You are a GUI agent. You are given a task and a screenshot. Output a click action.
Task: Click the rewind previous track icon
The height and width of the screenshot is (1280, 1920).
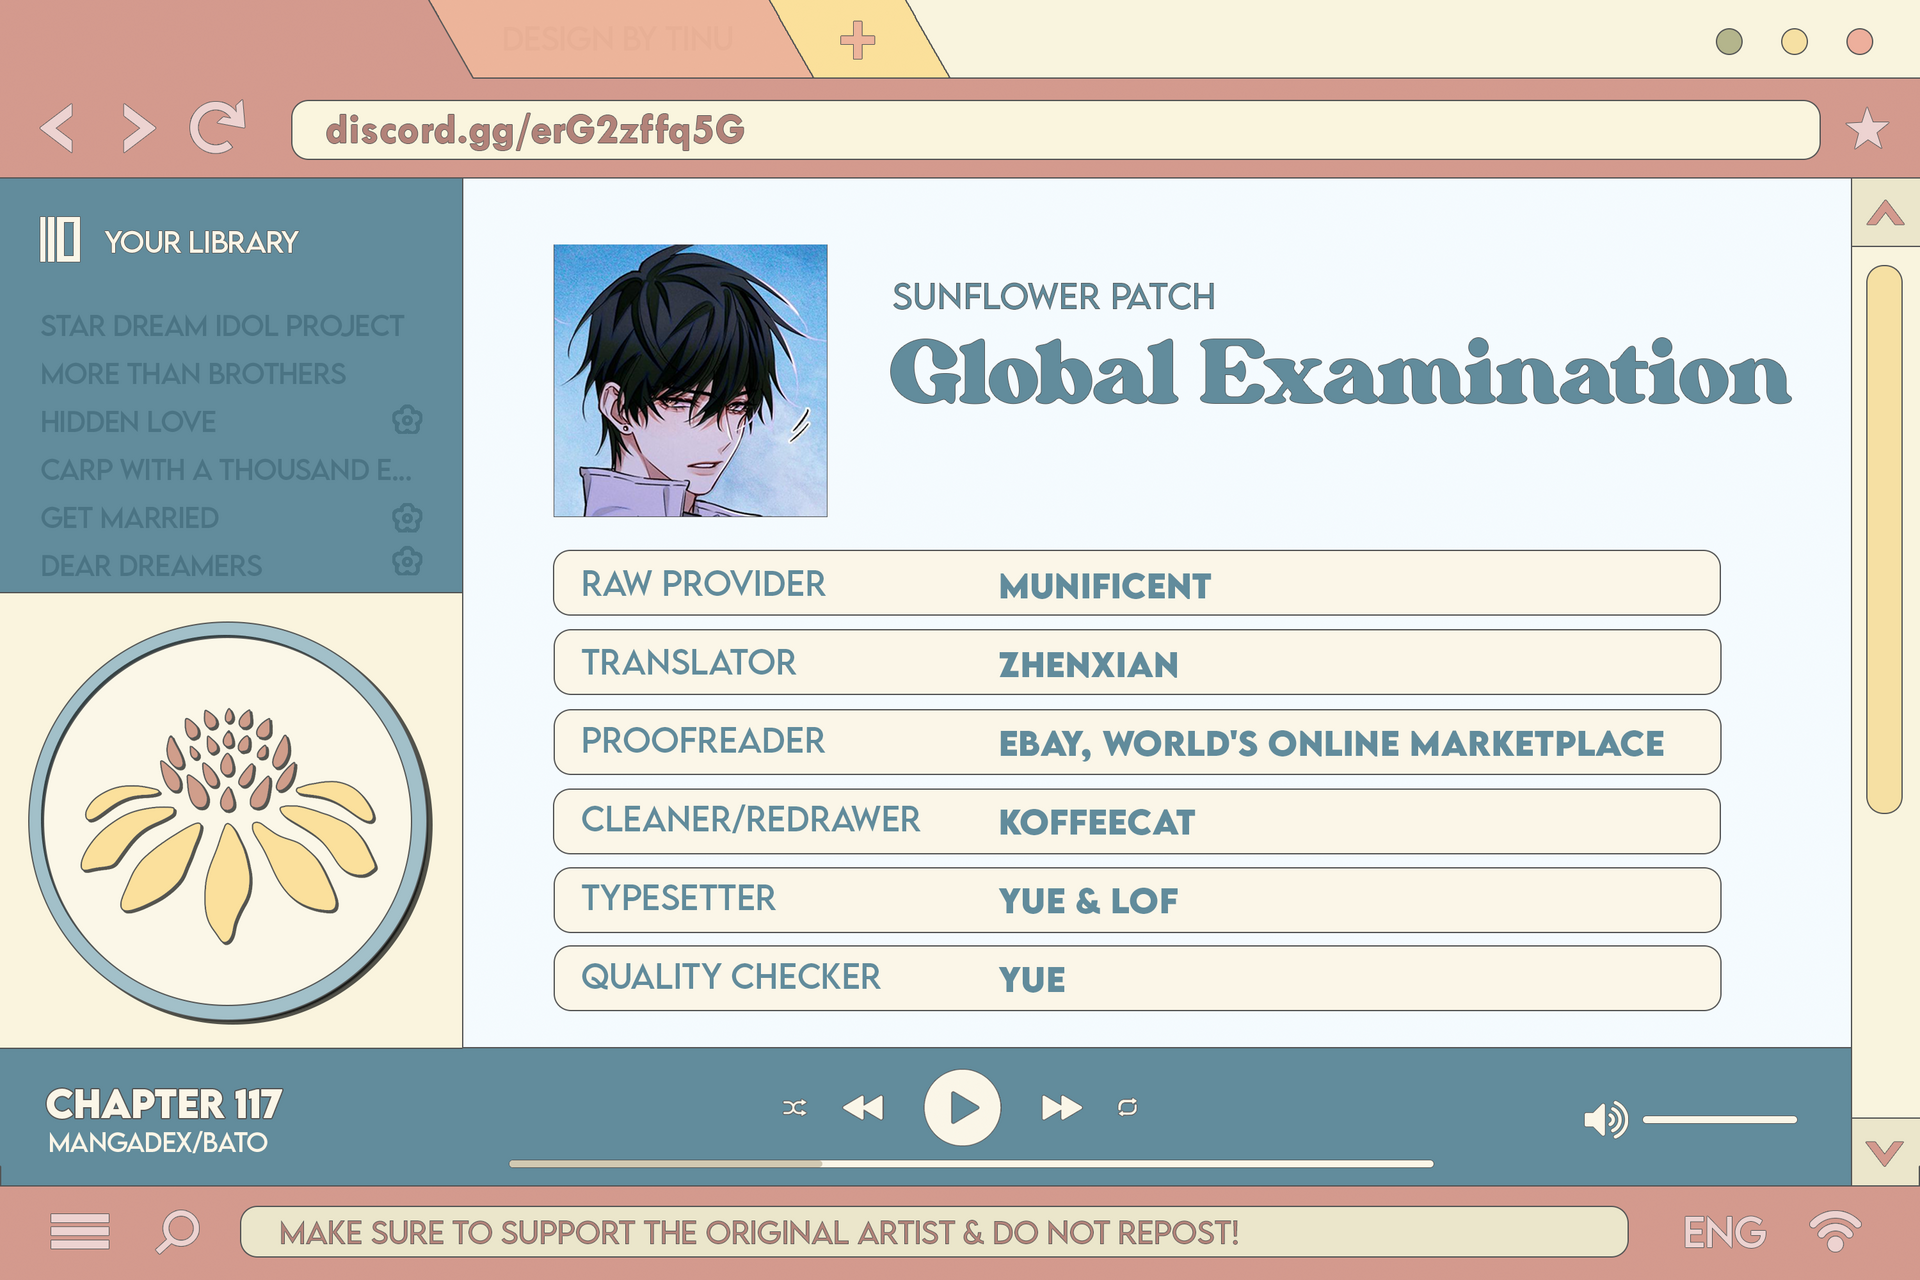pos(863,1107)
